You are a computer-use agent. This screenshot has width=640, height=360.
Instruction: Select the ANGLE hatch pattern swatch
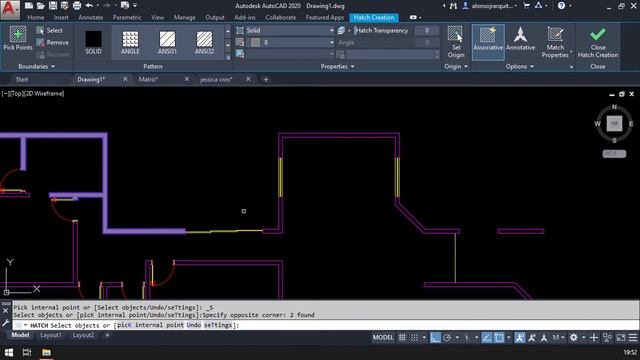click(x=130, y=42)
